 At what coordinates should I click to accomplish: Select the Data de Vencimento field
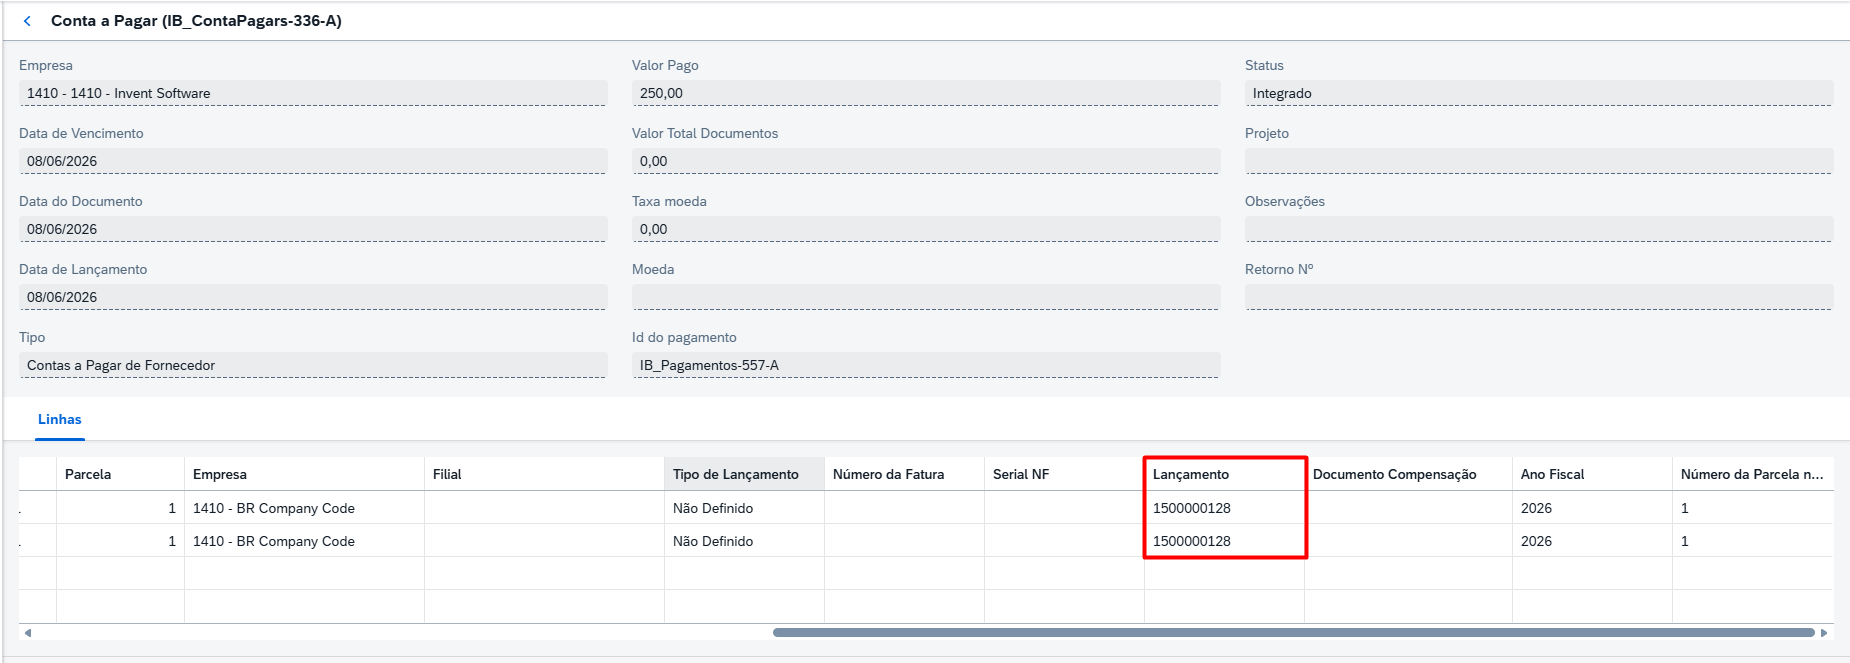coord(313,161)
